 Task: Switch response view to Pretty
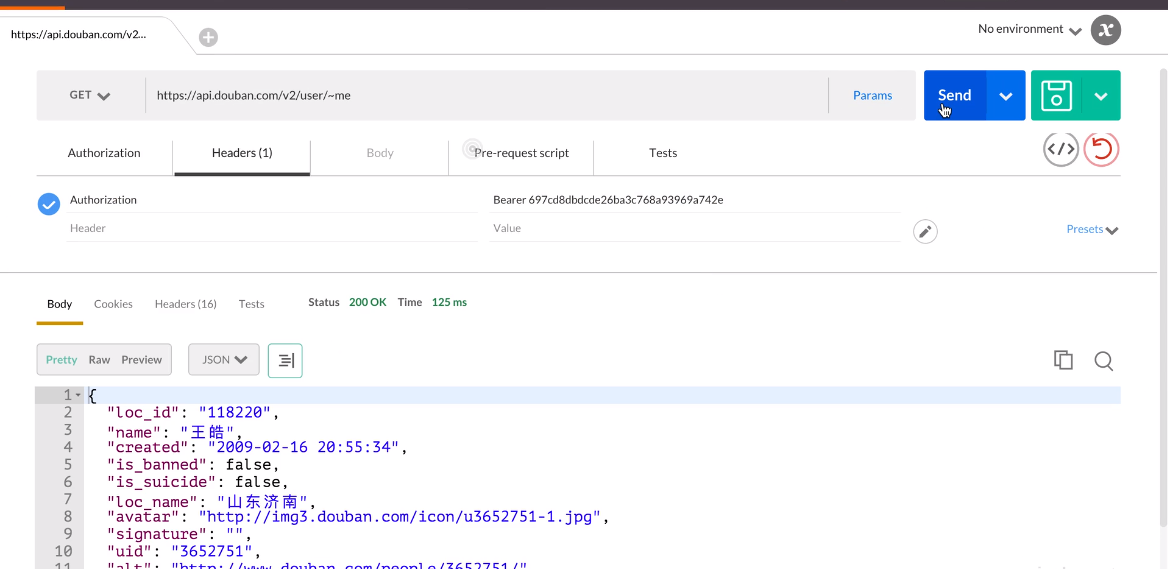(61, 360)
